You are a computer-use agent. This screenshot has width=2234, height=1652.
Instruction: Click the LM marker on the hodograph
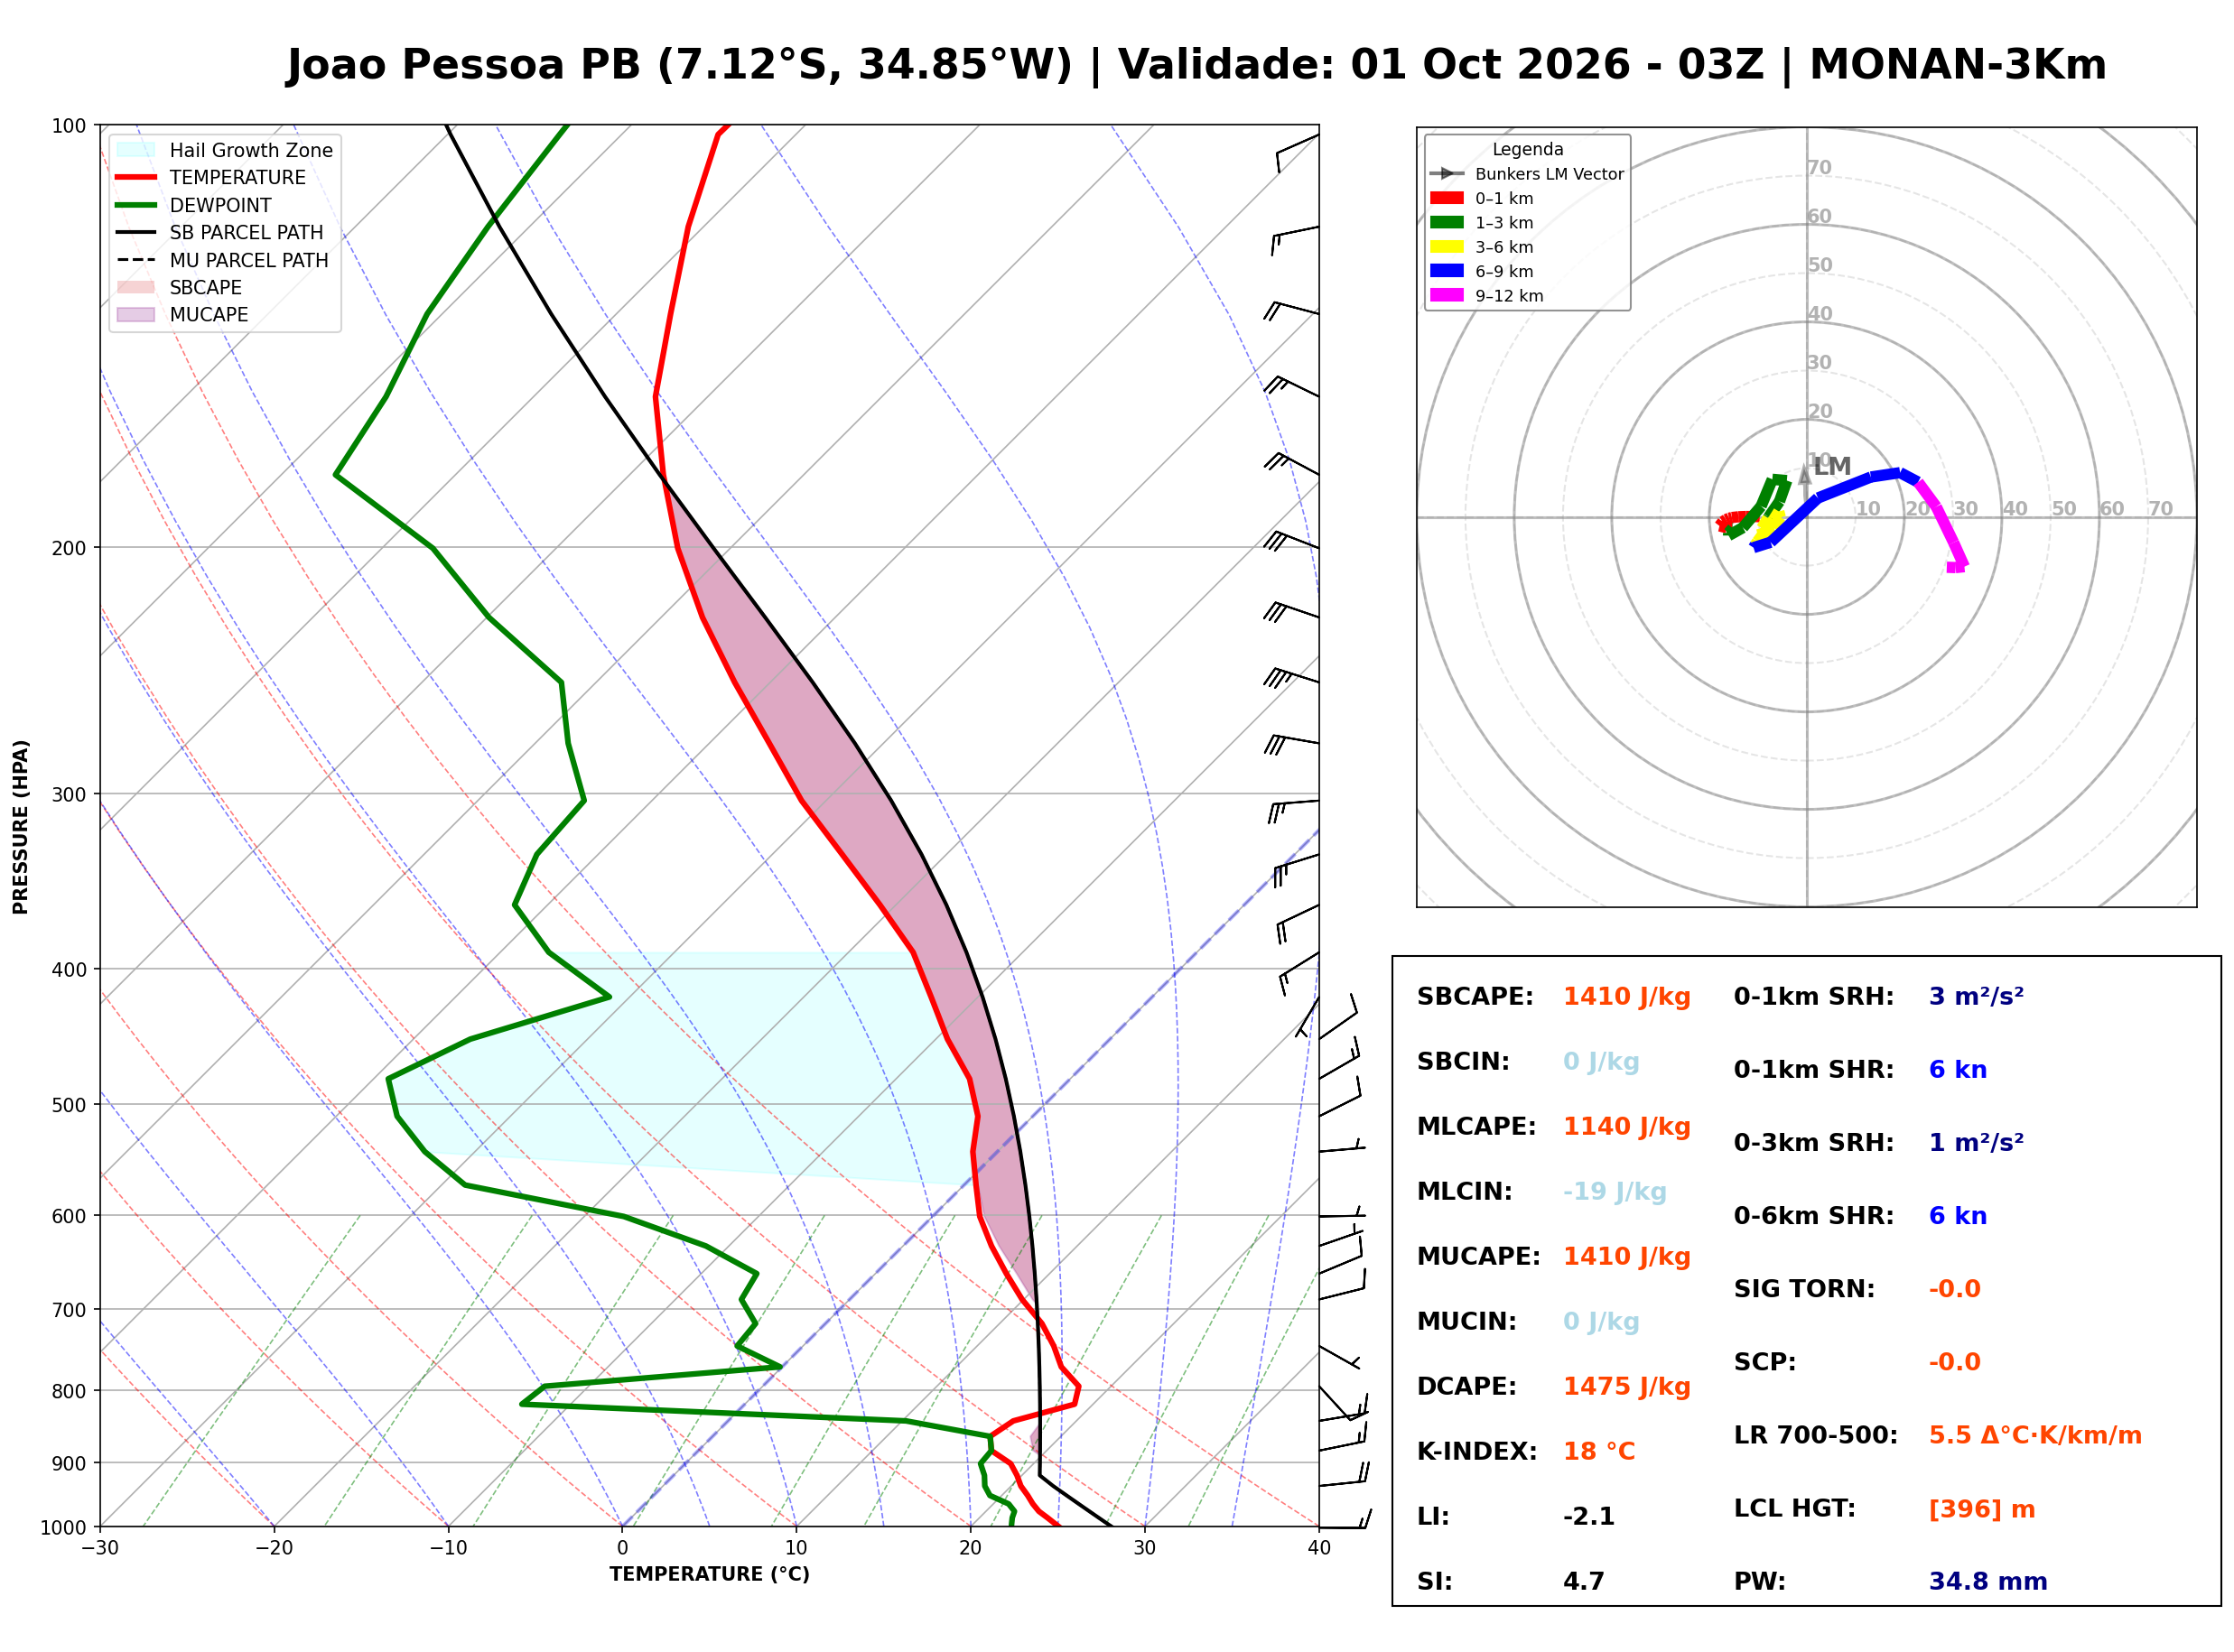[x=1832, y=466]
